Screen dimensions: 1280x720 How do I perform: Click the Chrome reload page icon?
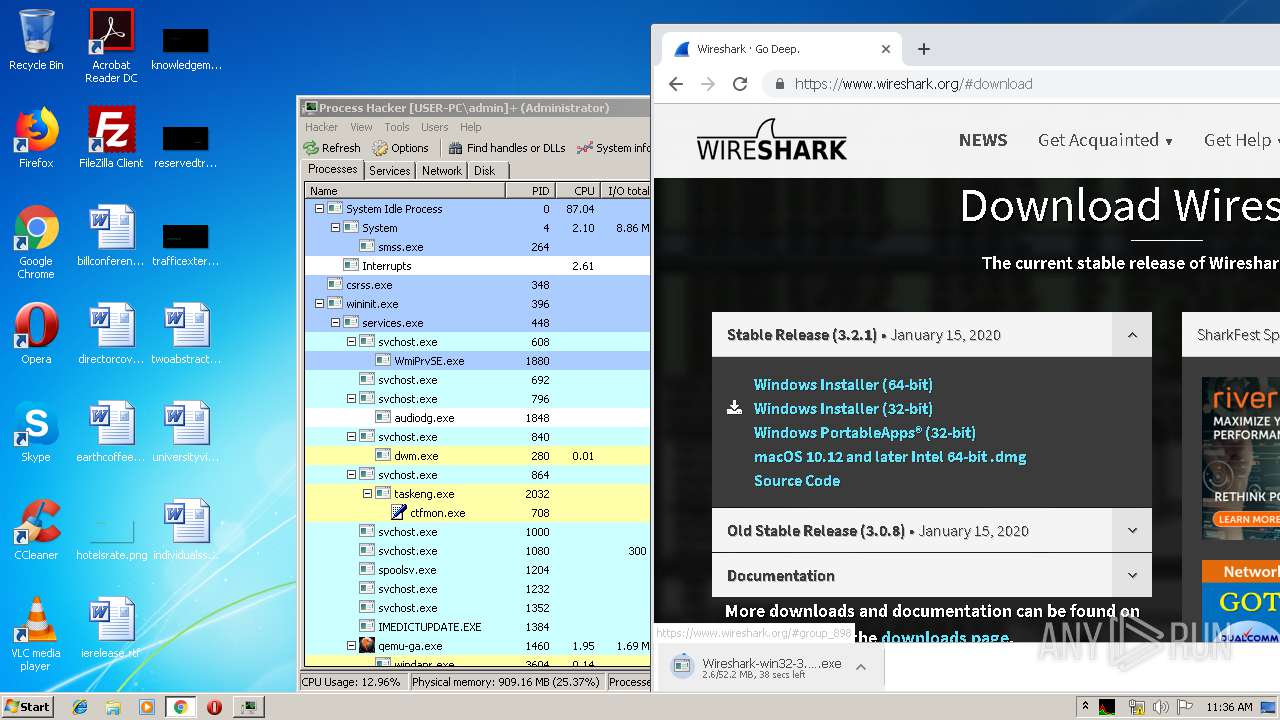point(740,84)
